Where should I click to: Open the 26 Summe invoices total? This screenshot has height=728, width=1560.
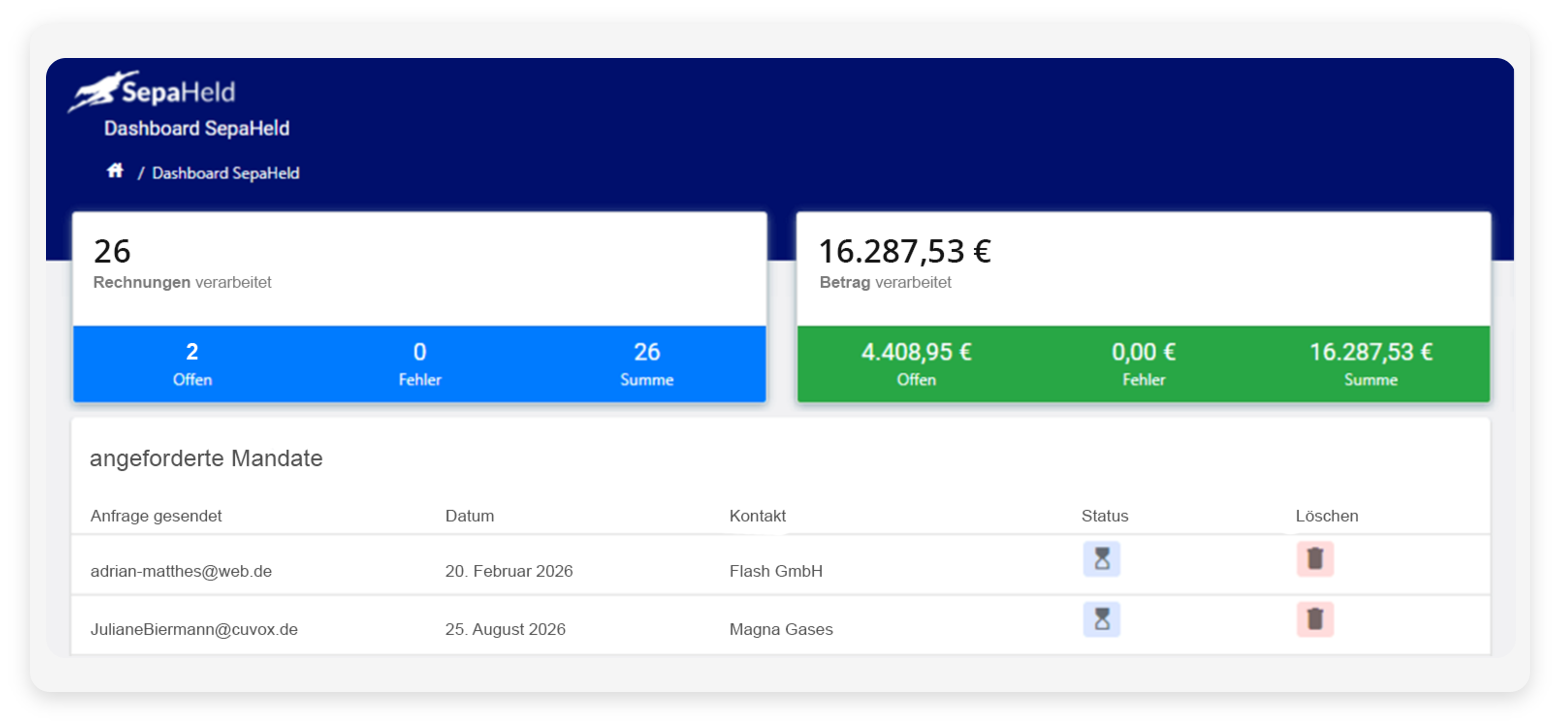[x=647, y=364]
